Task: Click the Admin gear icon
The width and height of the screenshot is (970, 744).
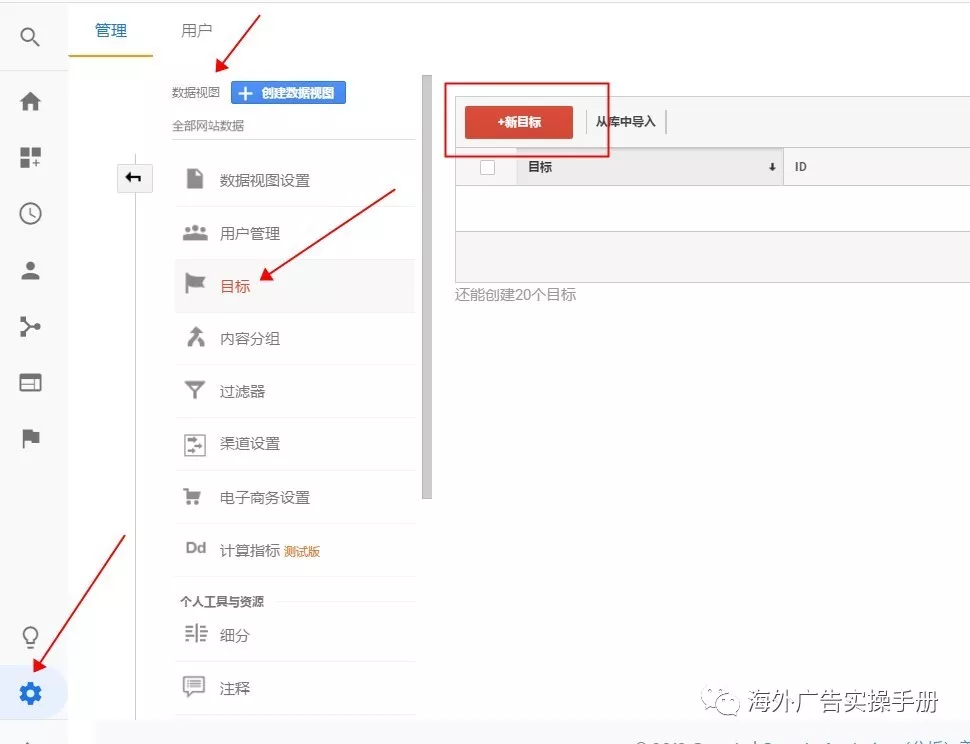Action: (x=31, y=693)
